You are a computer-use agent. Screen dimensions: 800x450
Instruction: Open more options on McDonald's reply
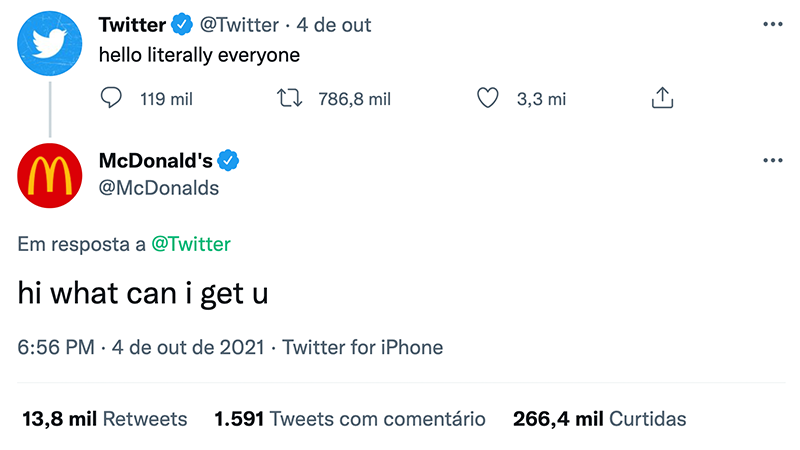[772, 160]
